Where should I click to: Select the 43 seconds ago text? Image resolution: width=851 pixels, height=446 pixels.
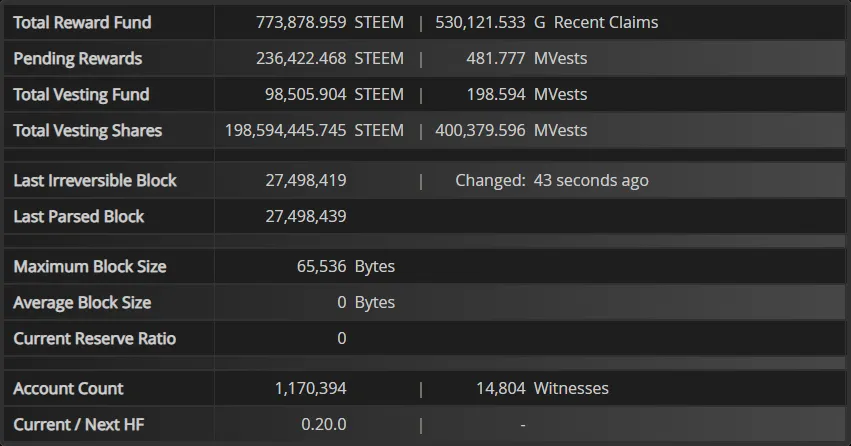point(591,181)
